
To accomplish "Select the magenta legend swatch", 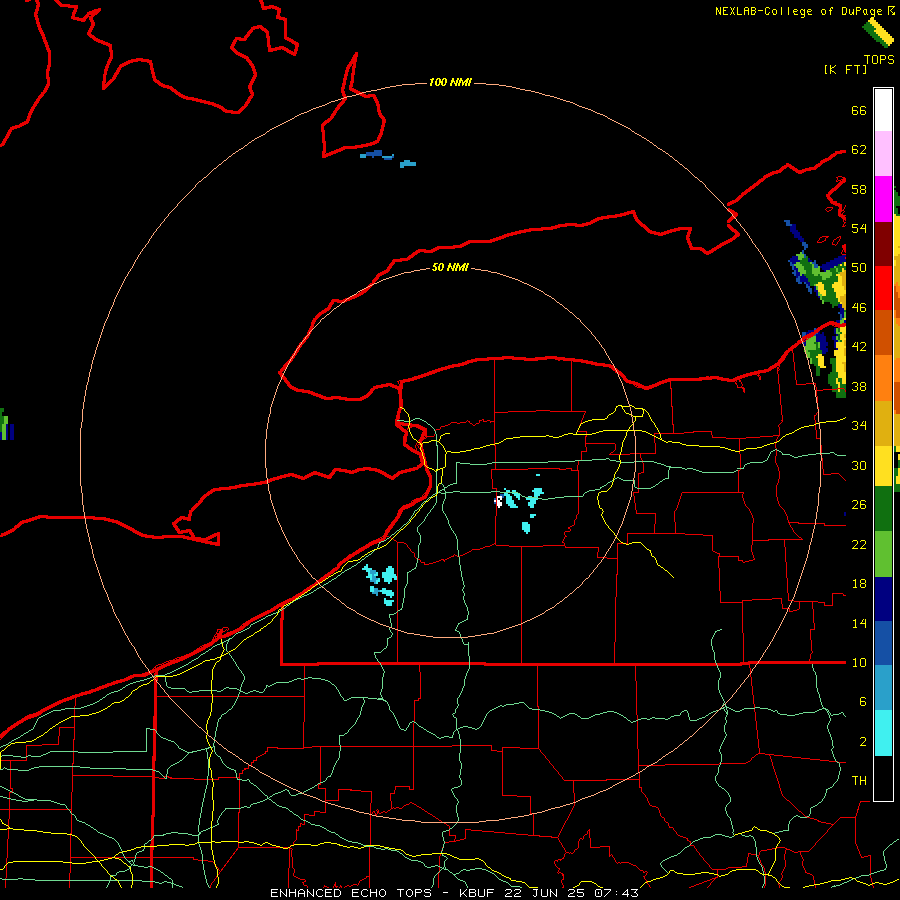I will pos(883,199).
